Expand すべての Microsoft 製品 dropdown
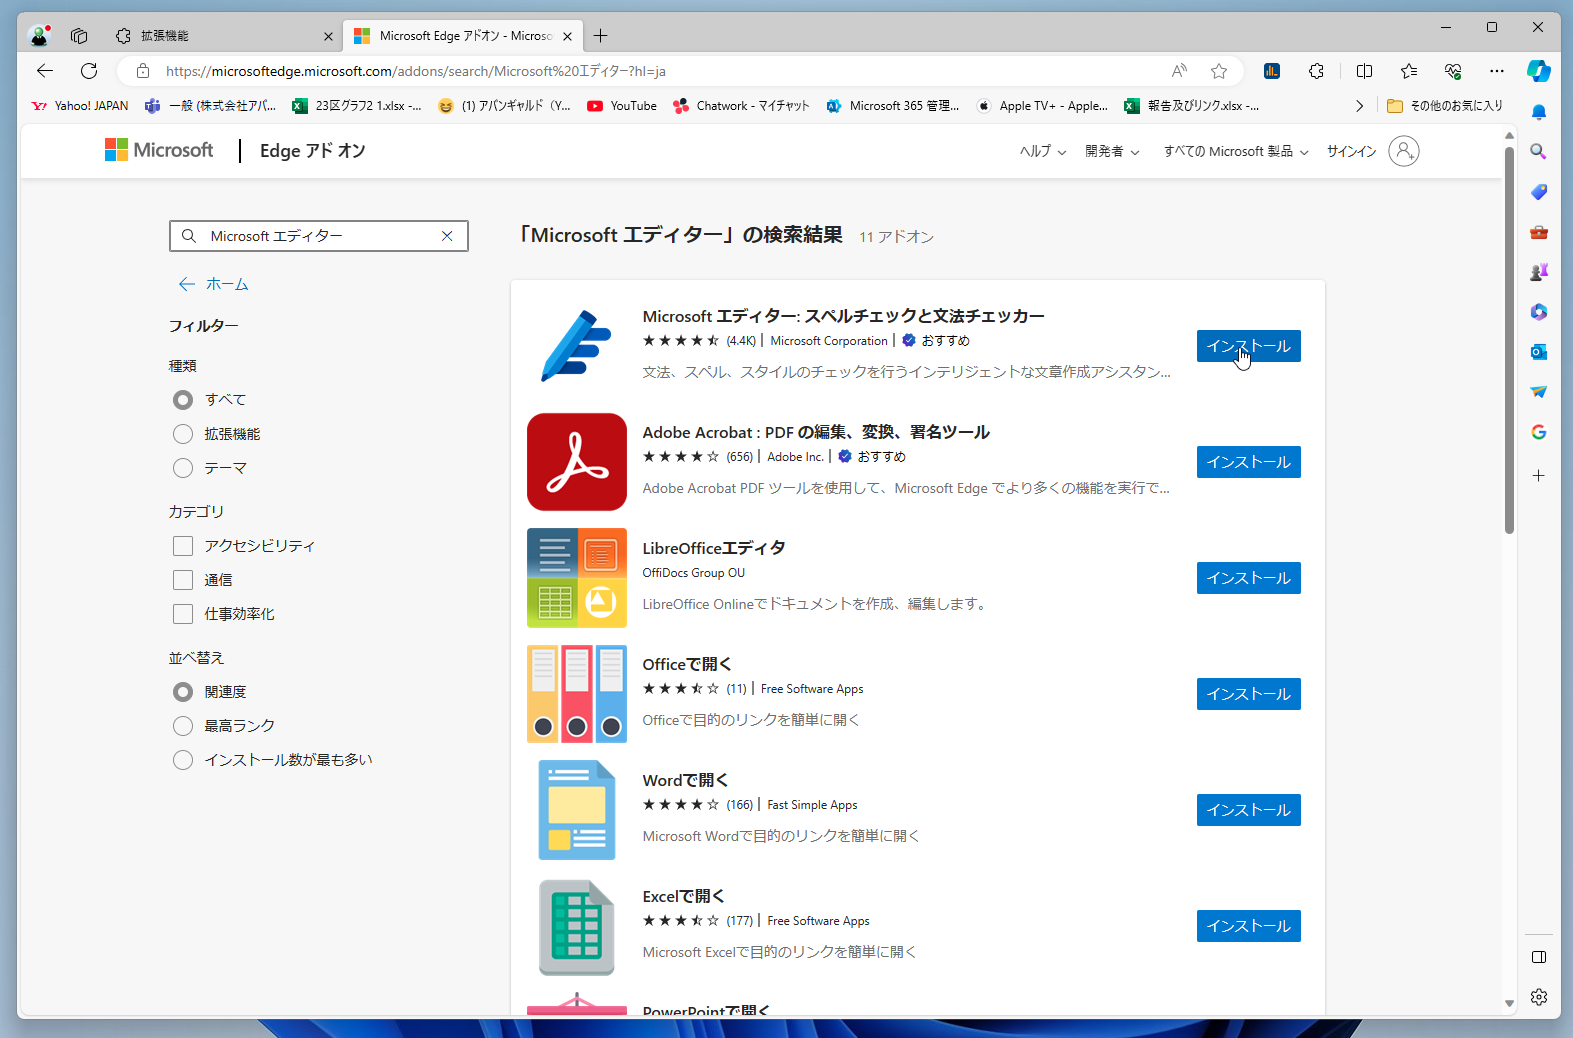 click(1236, 151)
